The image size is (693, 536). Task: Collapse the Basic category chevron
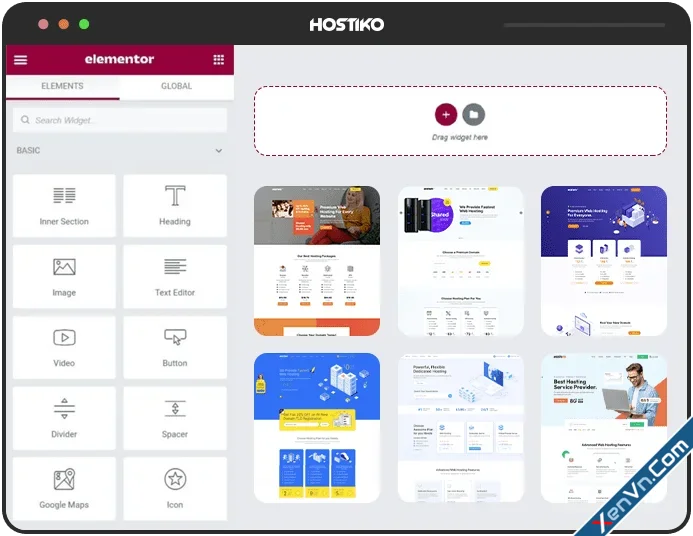tap(219, 151)
